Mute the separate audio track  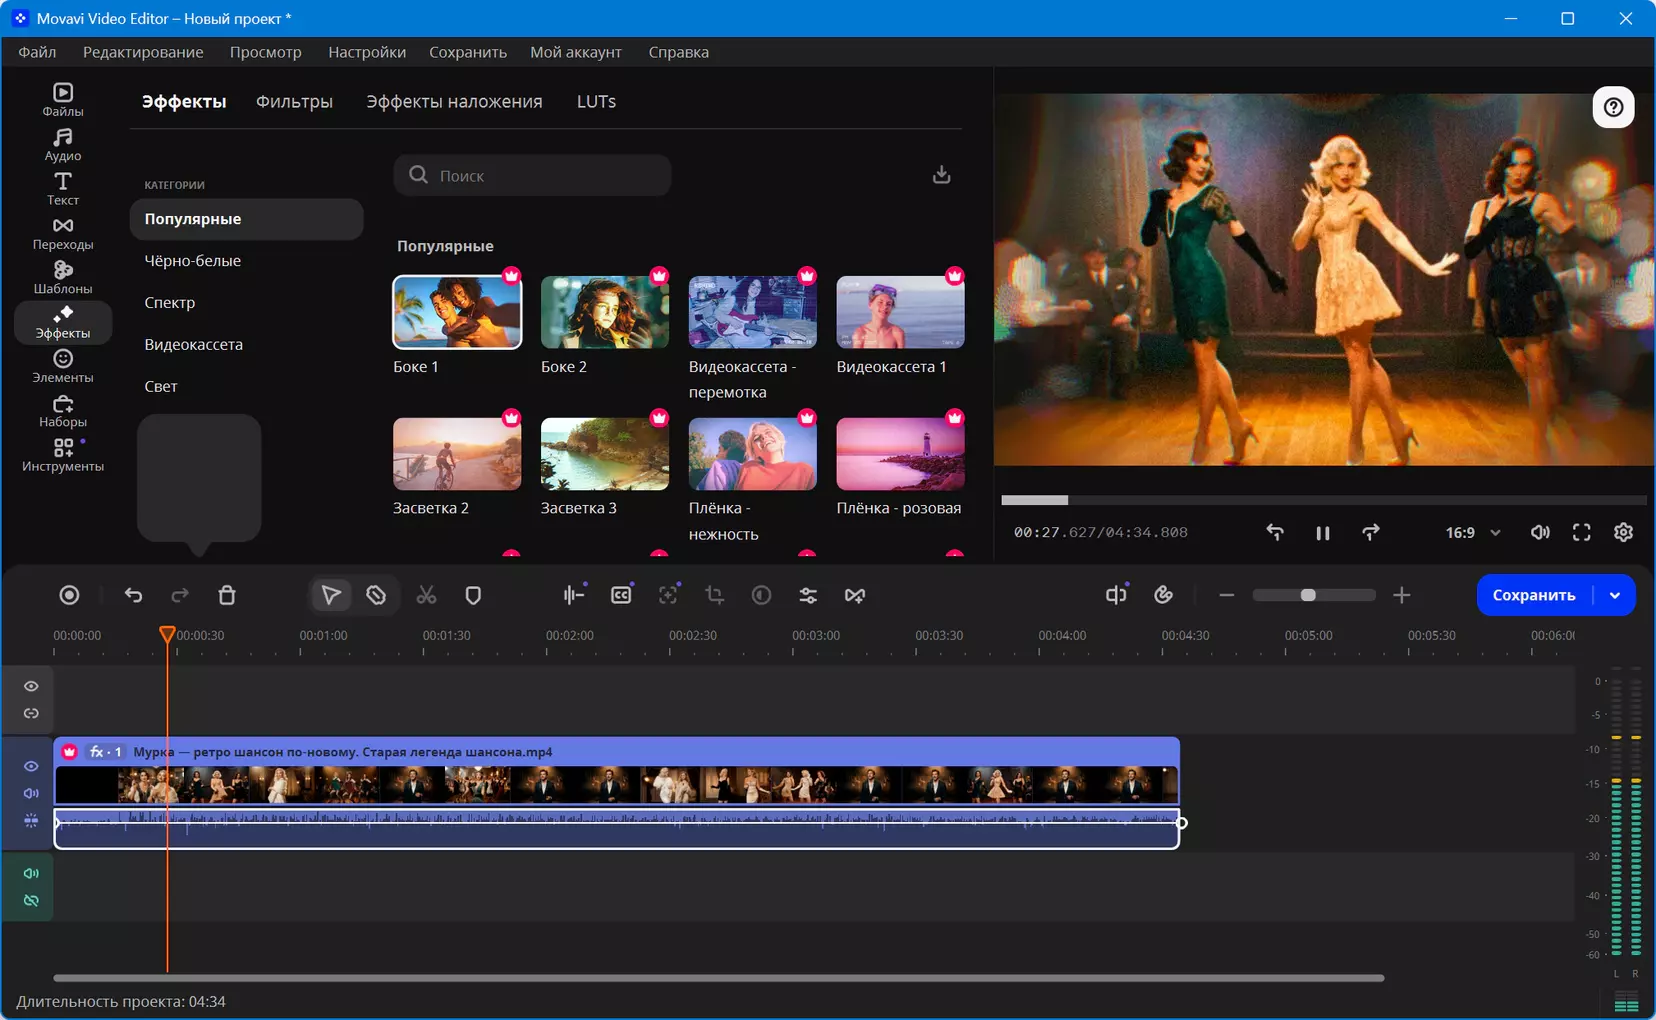(x=31, y=873)
